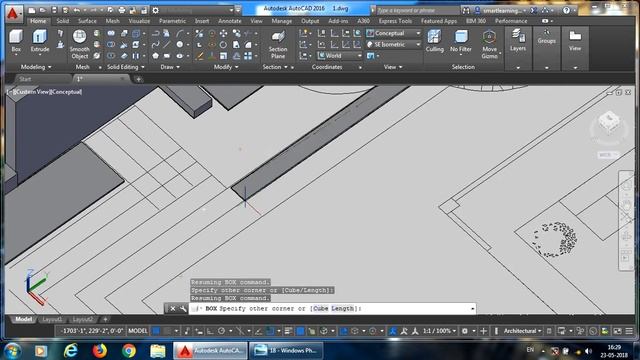Click the solid Union icon

[111, 33]
